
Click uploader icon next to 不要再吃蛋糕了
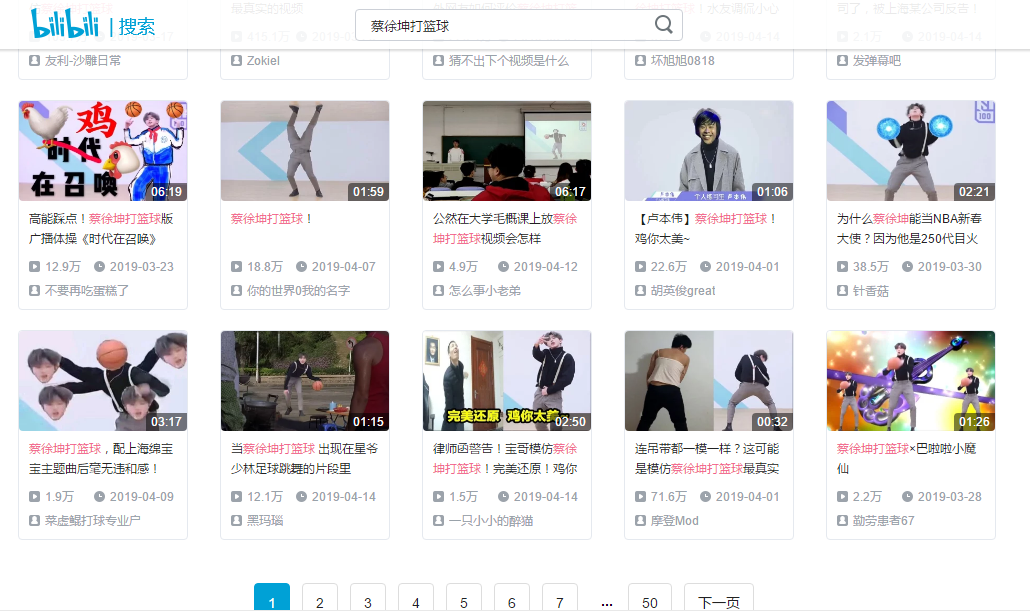click(x=35, y=290)
